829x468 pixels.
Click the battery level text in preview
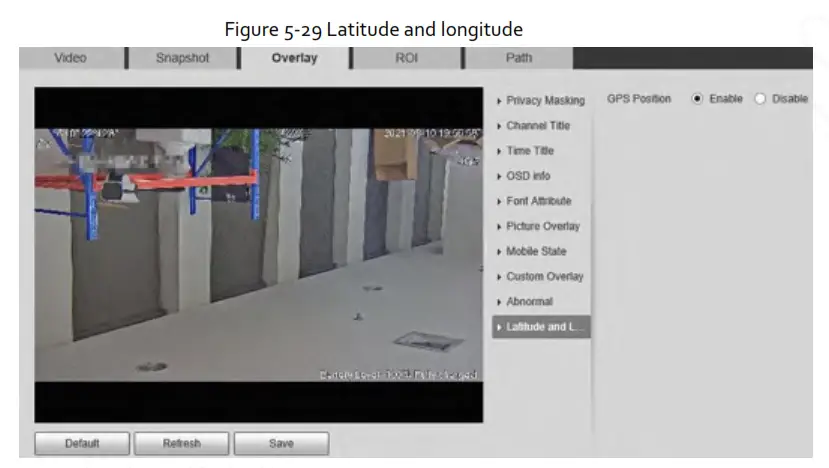point(399,375)
